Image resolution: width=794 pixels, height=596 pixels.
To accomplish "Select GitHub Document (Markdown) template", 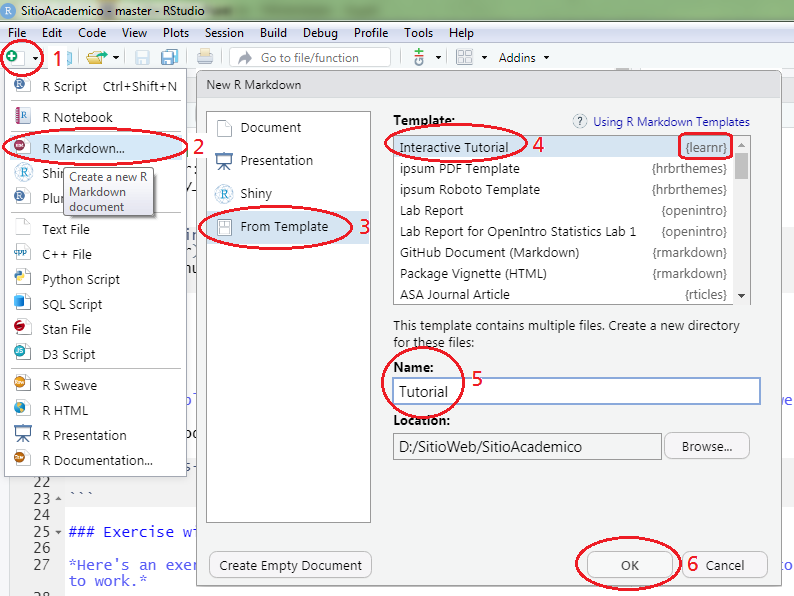I will [563, 253].
